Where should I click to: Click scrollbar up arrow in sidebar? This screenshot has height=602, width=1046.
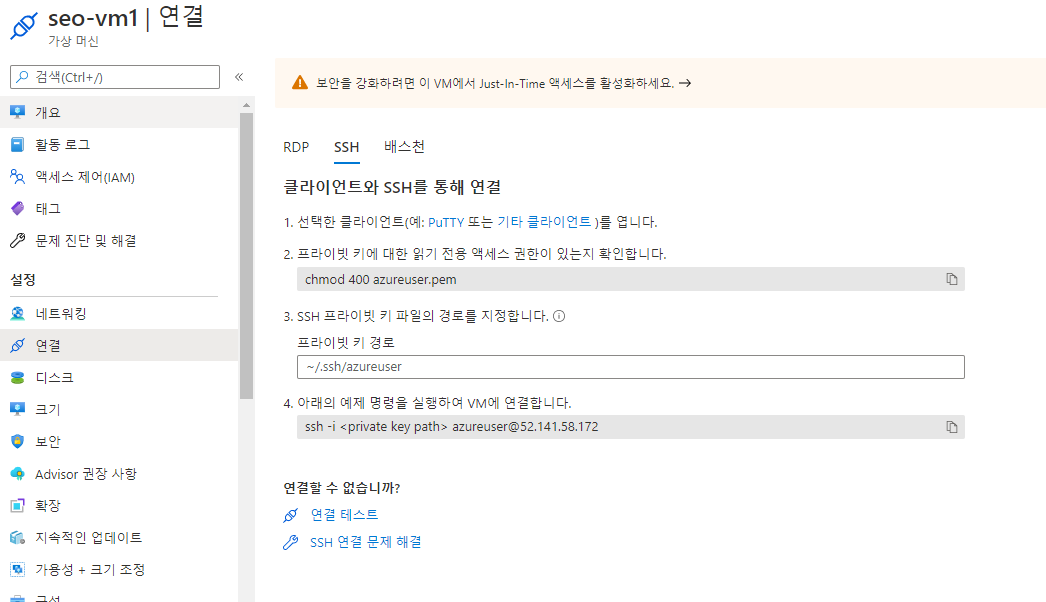coord(246,105)
